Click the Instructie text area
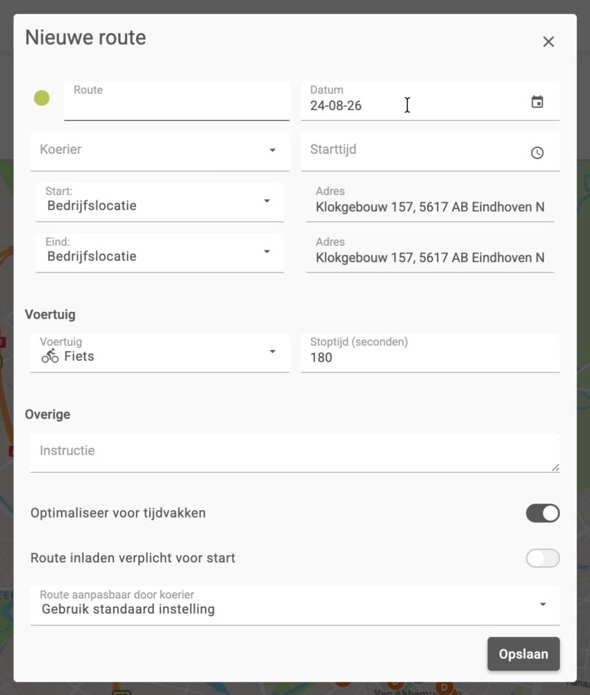This screenshot has height=695, width=590. click(x=295, y=453)
